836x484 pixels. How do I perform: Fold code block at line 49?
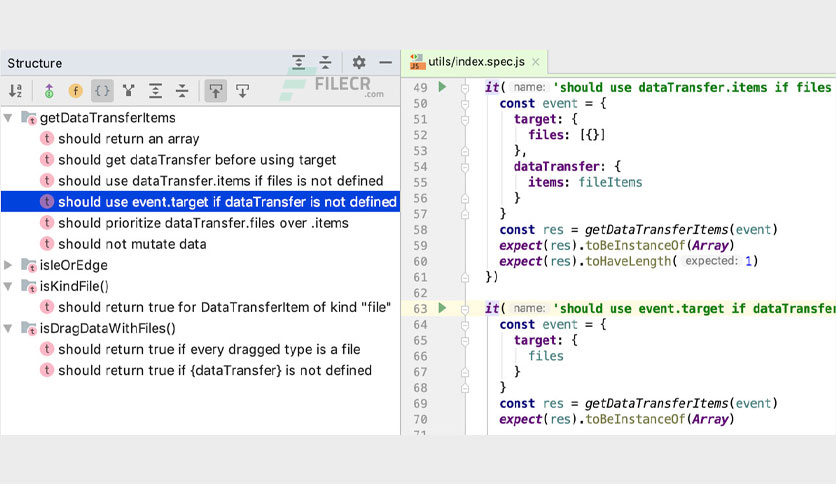[465, 87]
